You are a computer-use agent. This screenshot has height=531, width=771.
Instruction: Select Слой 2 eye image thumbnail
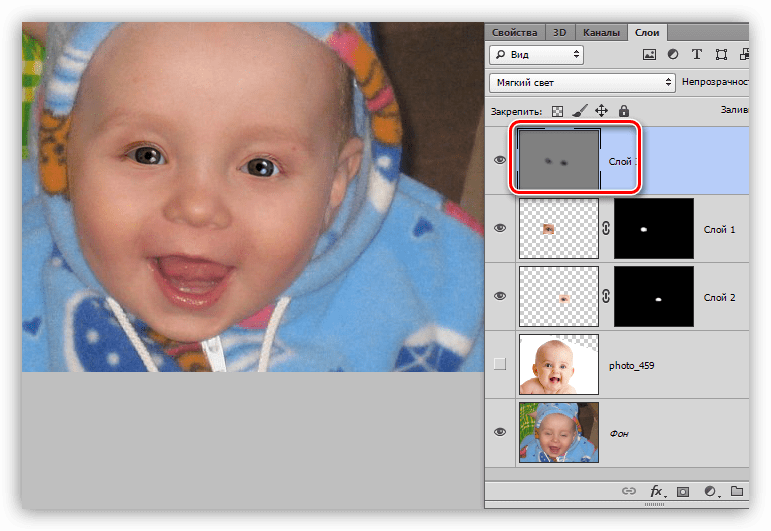559,296
